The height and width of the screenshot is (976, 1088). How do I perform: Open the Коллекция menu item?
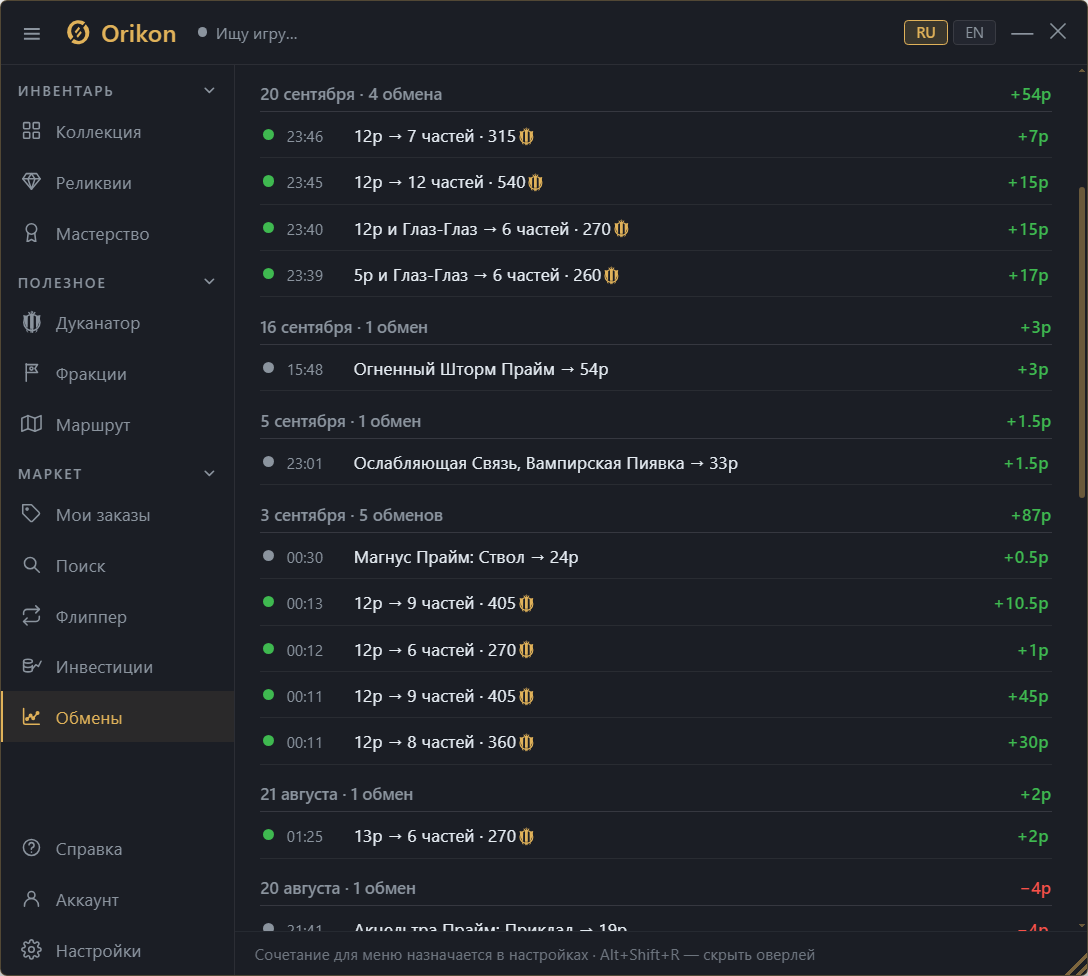(118, 132)
